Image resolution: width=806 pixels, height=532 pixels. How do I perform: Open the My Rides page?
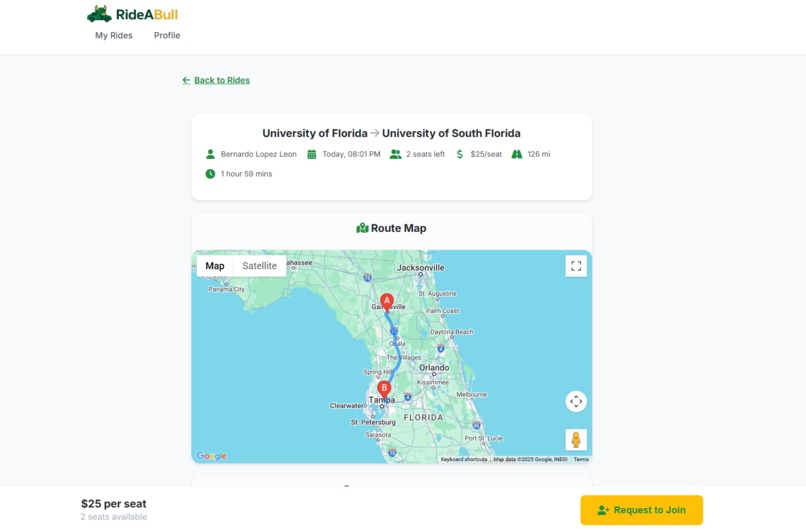coord(114,35)
